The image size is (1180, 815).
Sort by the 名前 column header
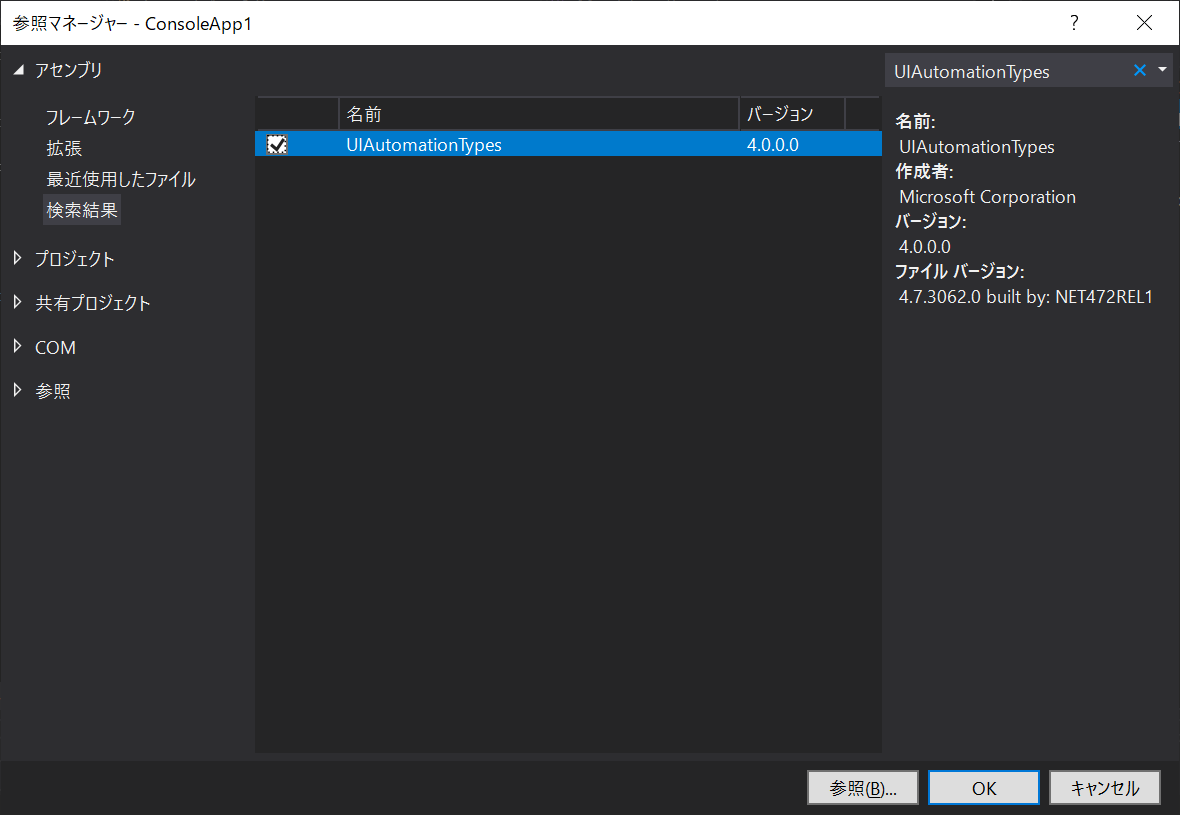point(538,114)
